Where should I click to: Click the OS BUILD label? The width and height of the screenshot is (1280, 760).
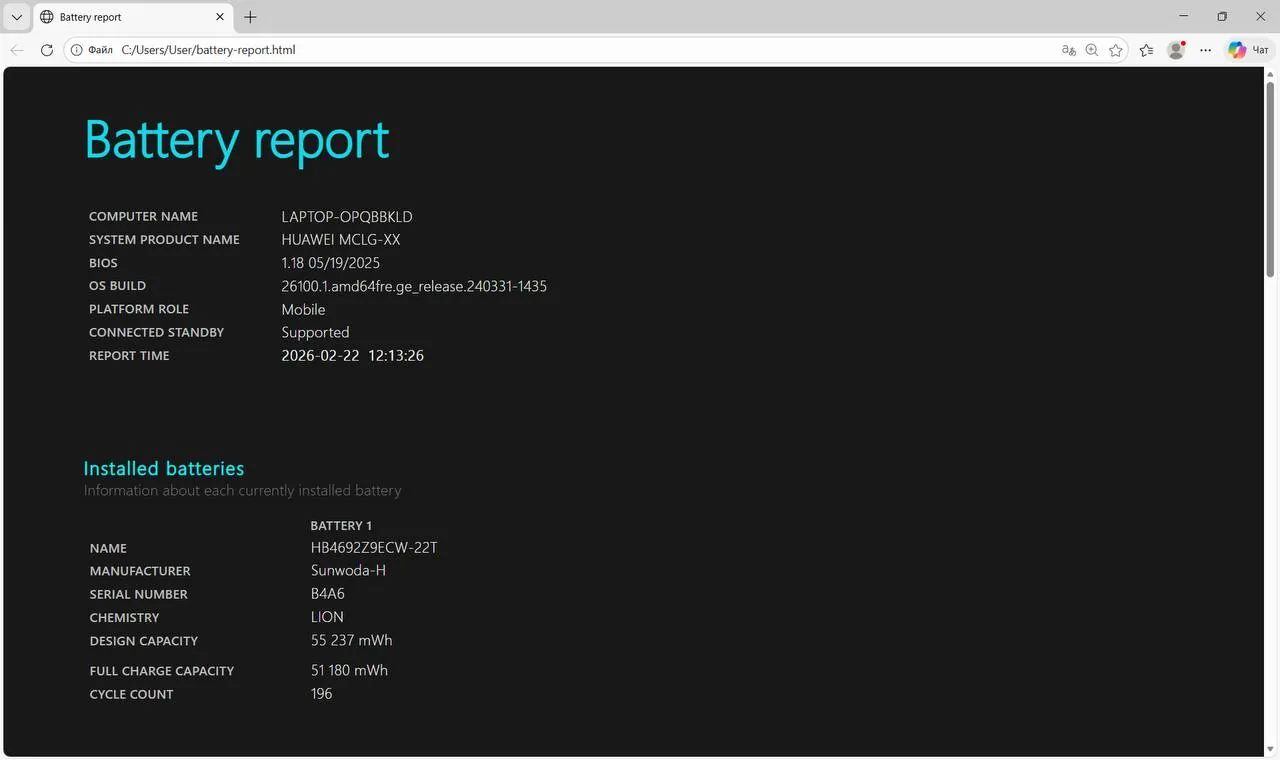click(x=117, y=286)
